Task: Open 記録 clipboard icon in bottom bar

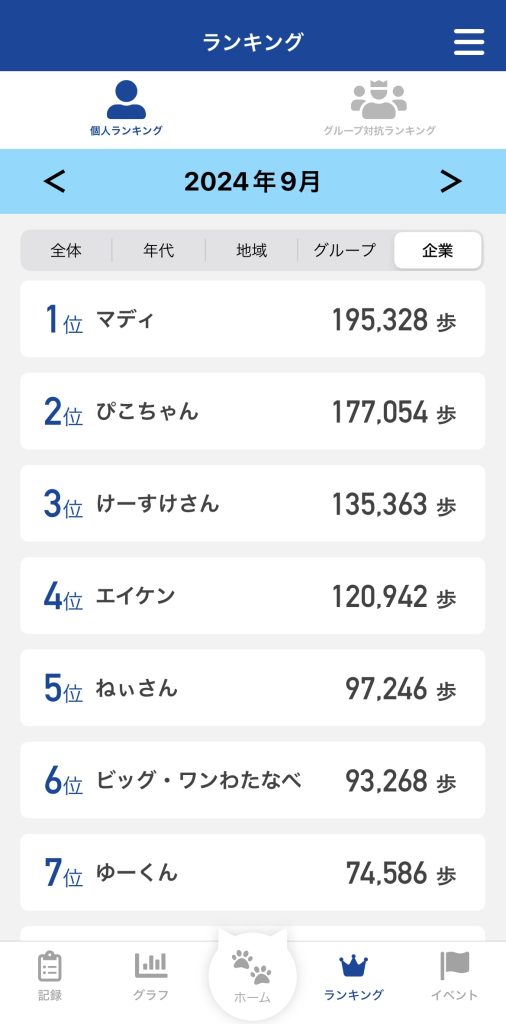Action: point(50,967)
